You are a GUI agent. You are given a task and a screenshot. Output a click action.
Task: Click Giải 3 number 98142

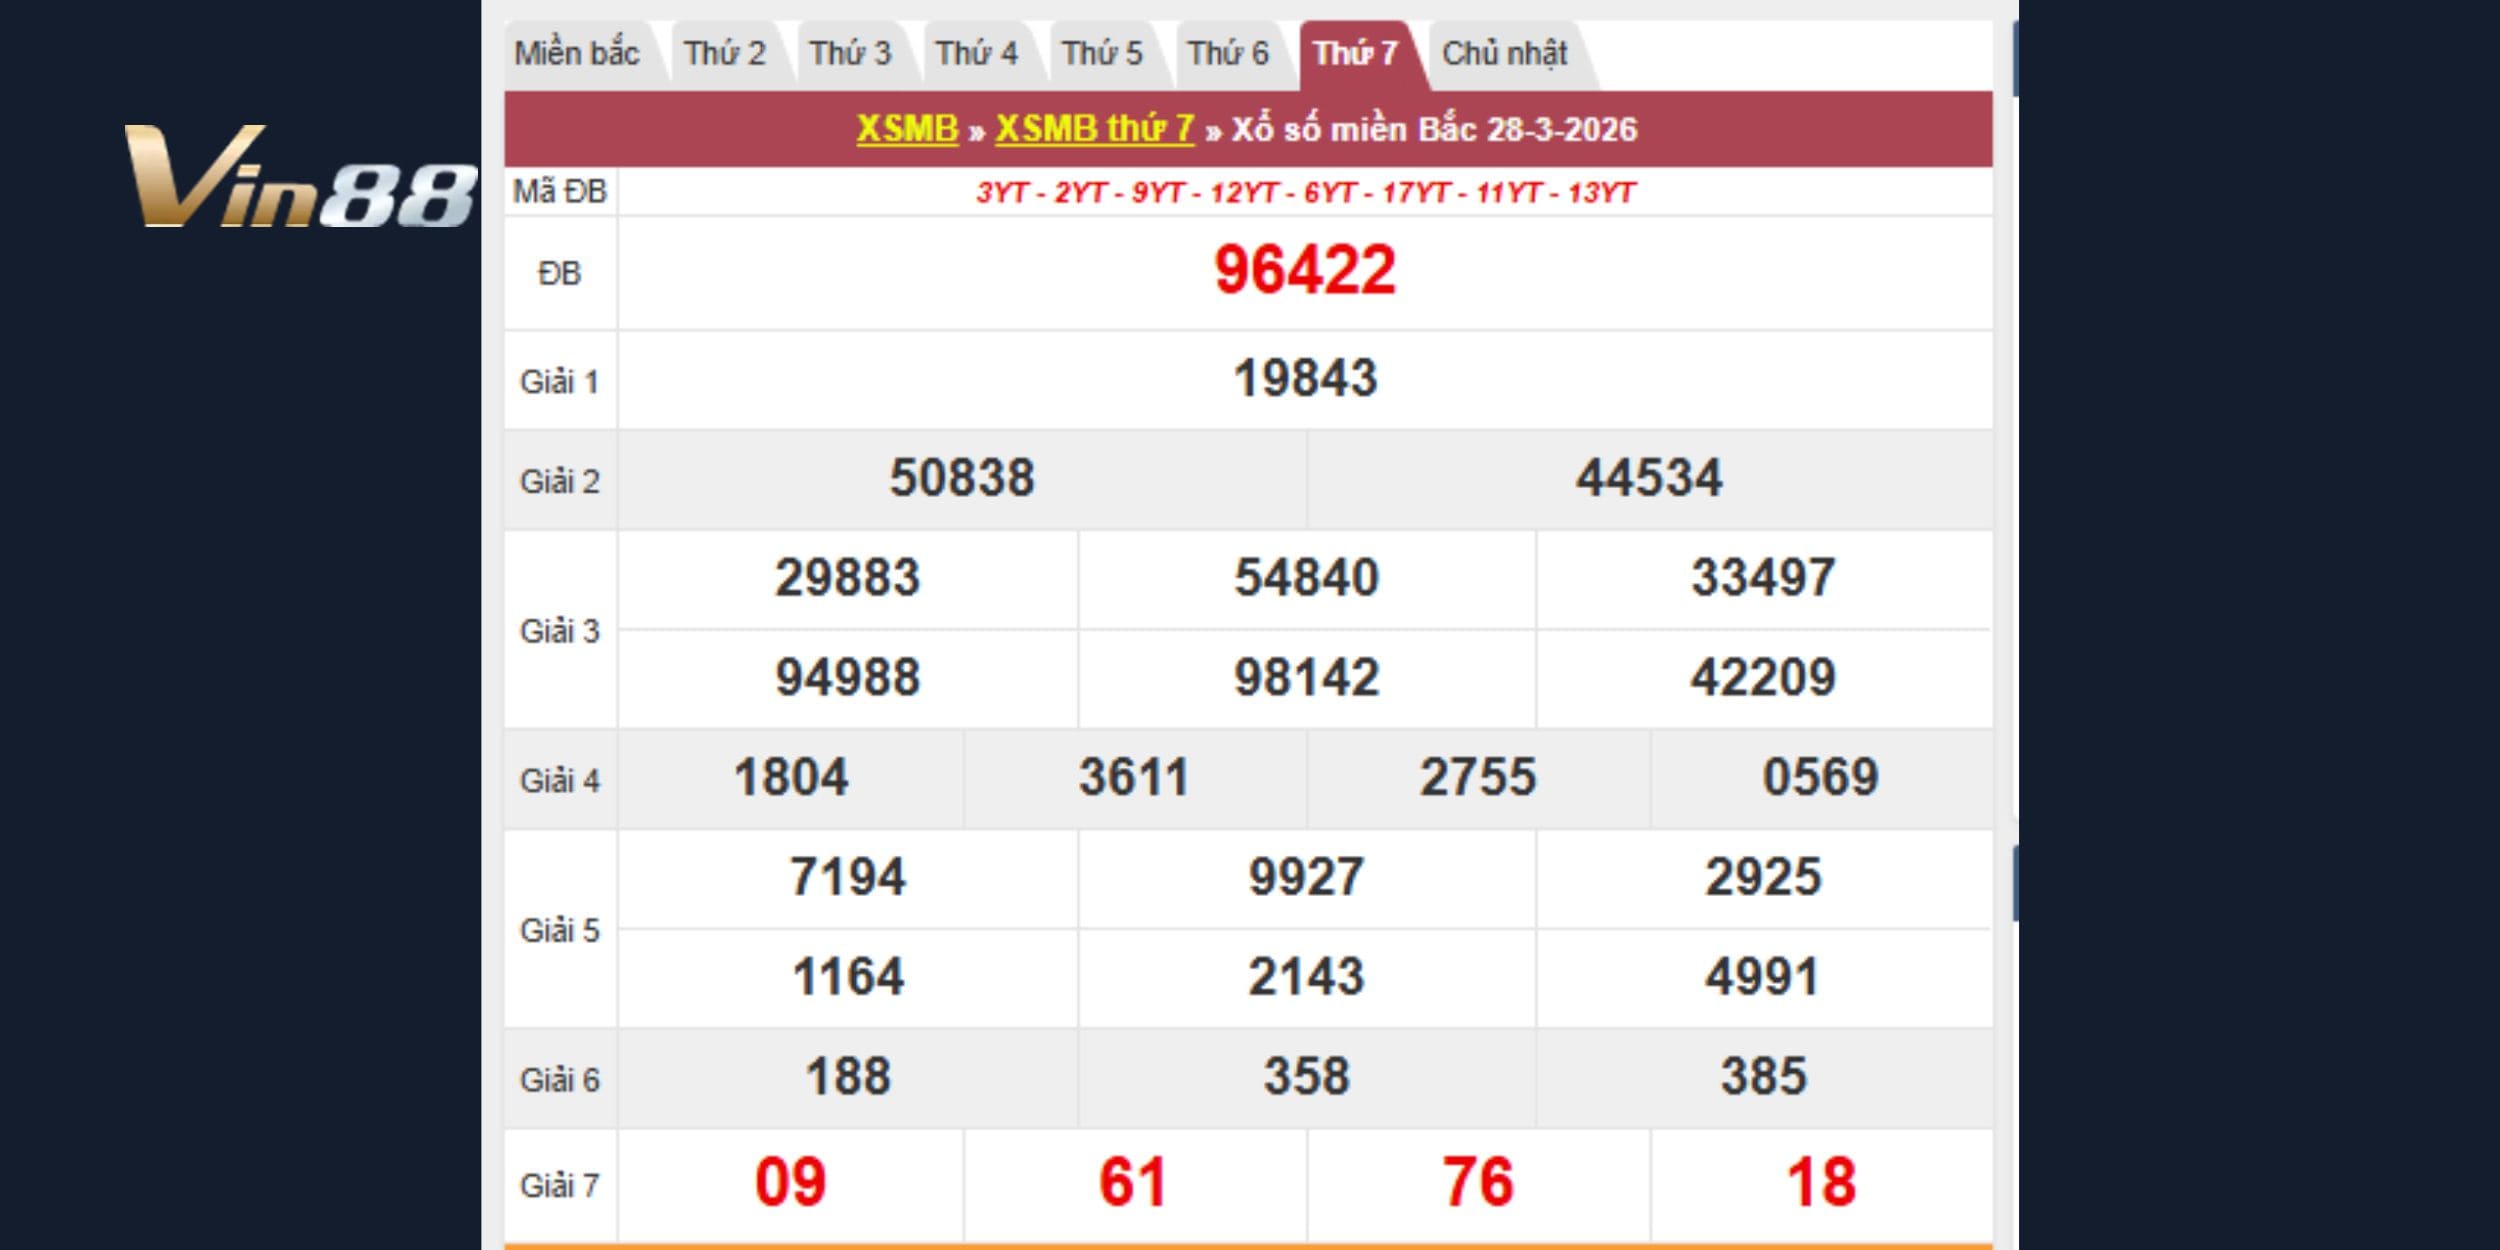click(x=1306, y=678)
